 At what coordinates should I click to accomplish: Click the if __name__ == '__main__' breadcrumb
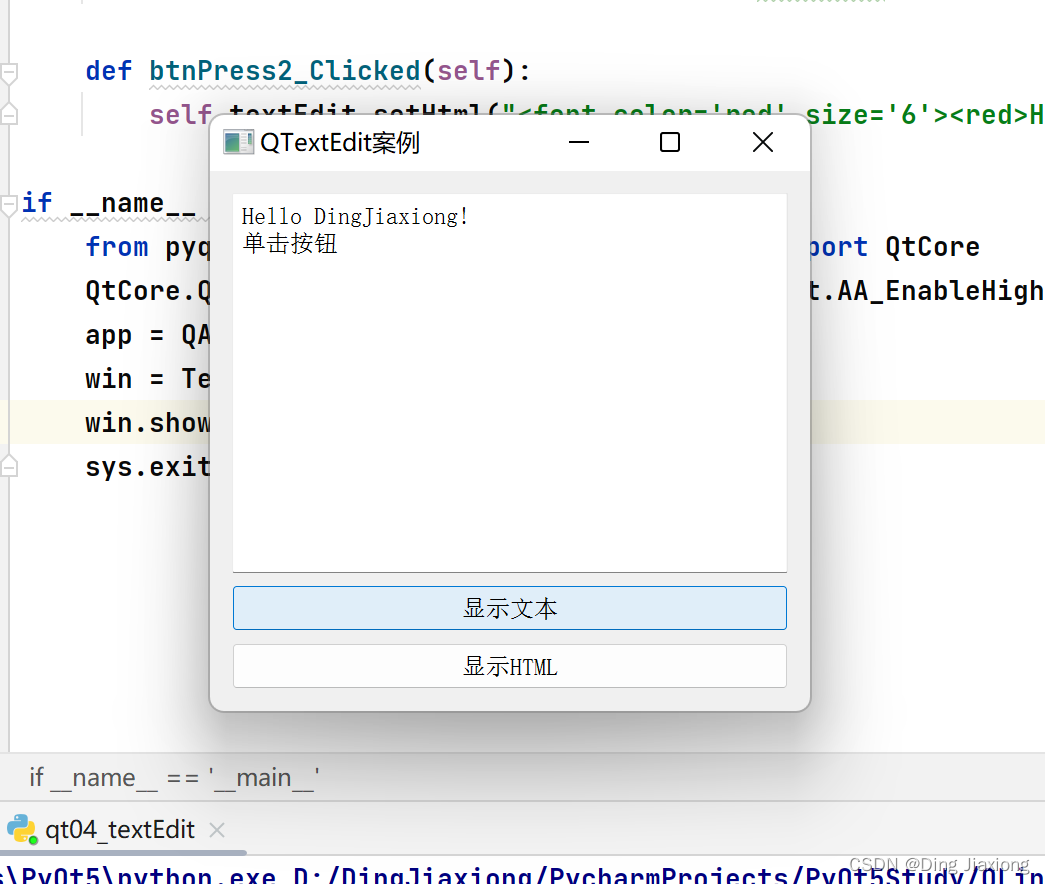click(x=175, y=777)
